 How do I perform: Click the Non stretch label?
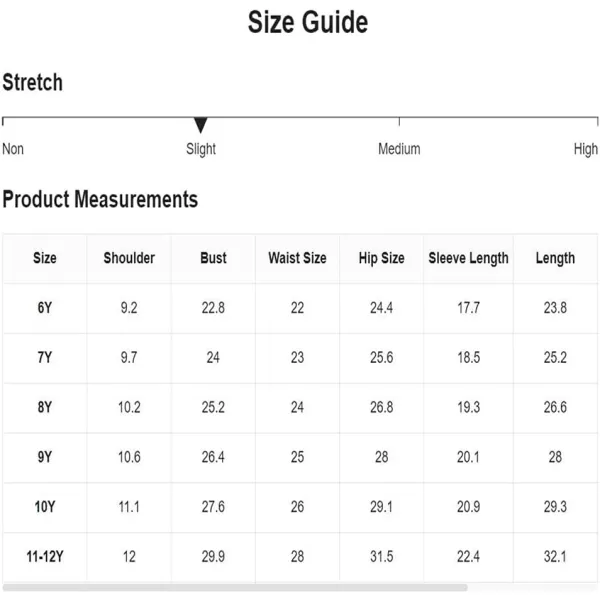(13, 149)
